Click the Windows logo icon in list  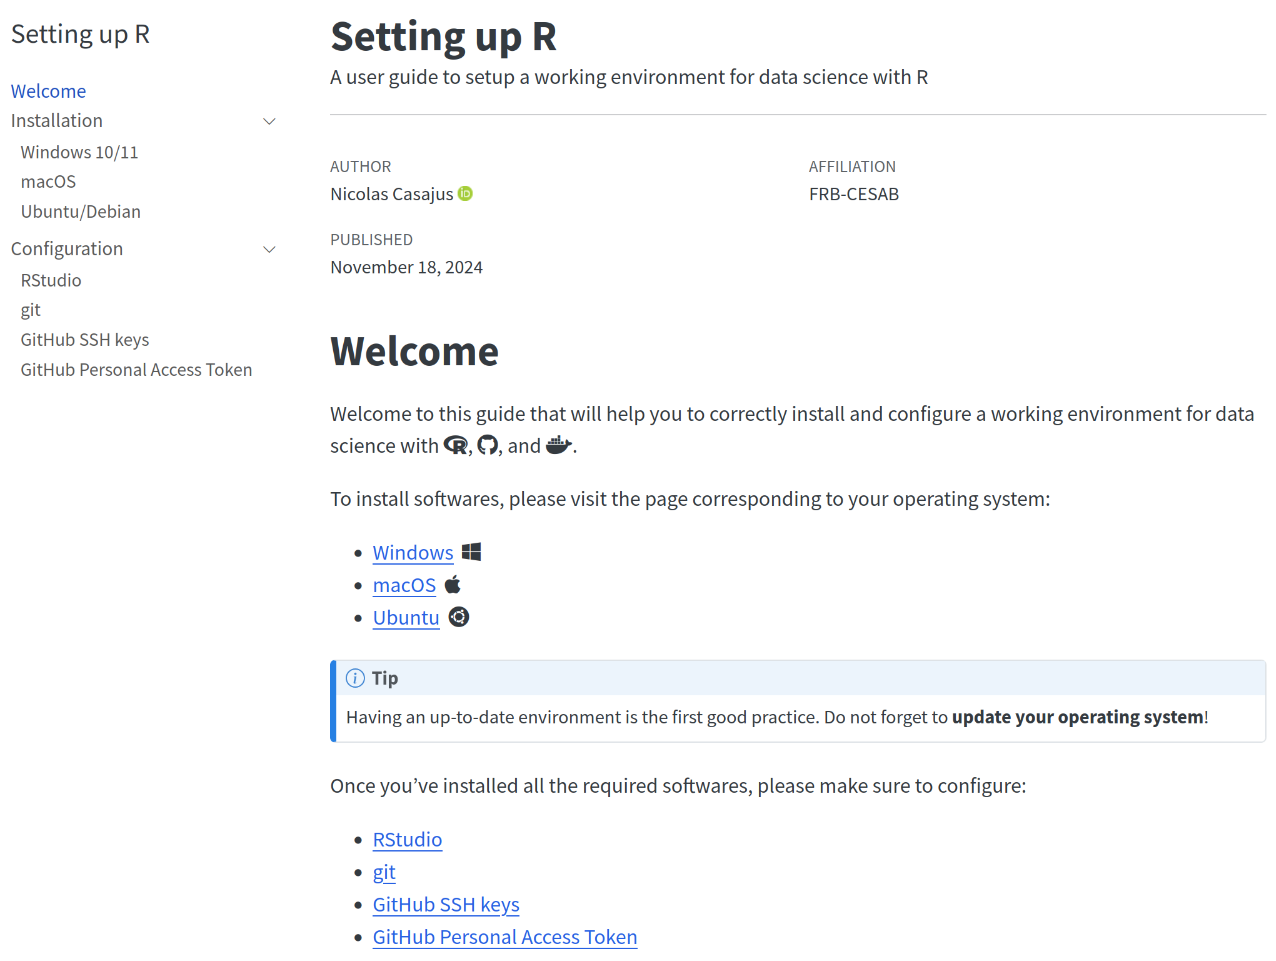click(x=472, y=552)
